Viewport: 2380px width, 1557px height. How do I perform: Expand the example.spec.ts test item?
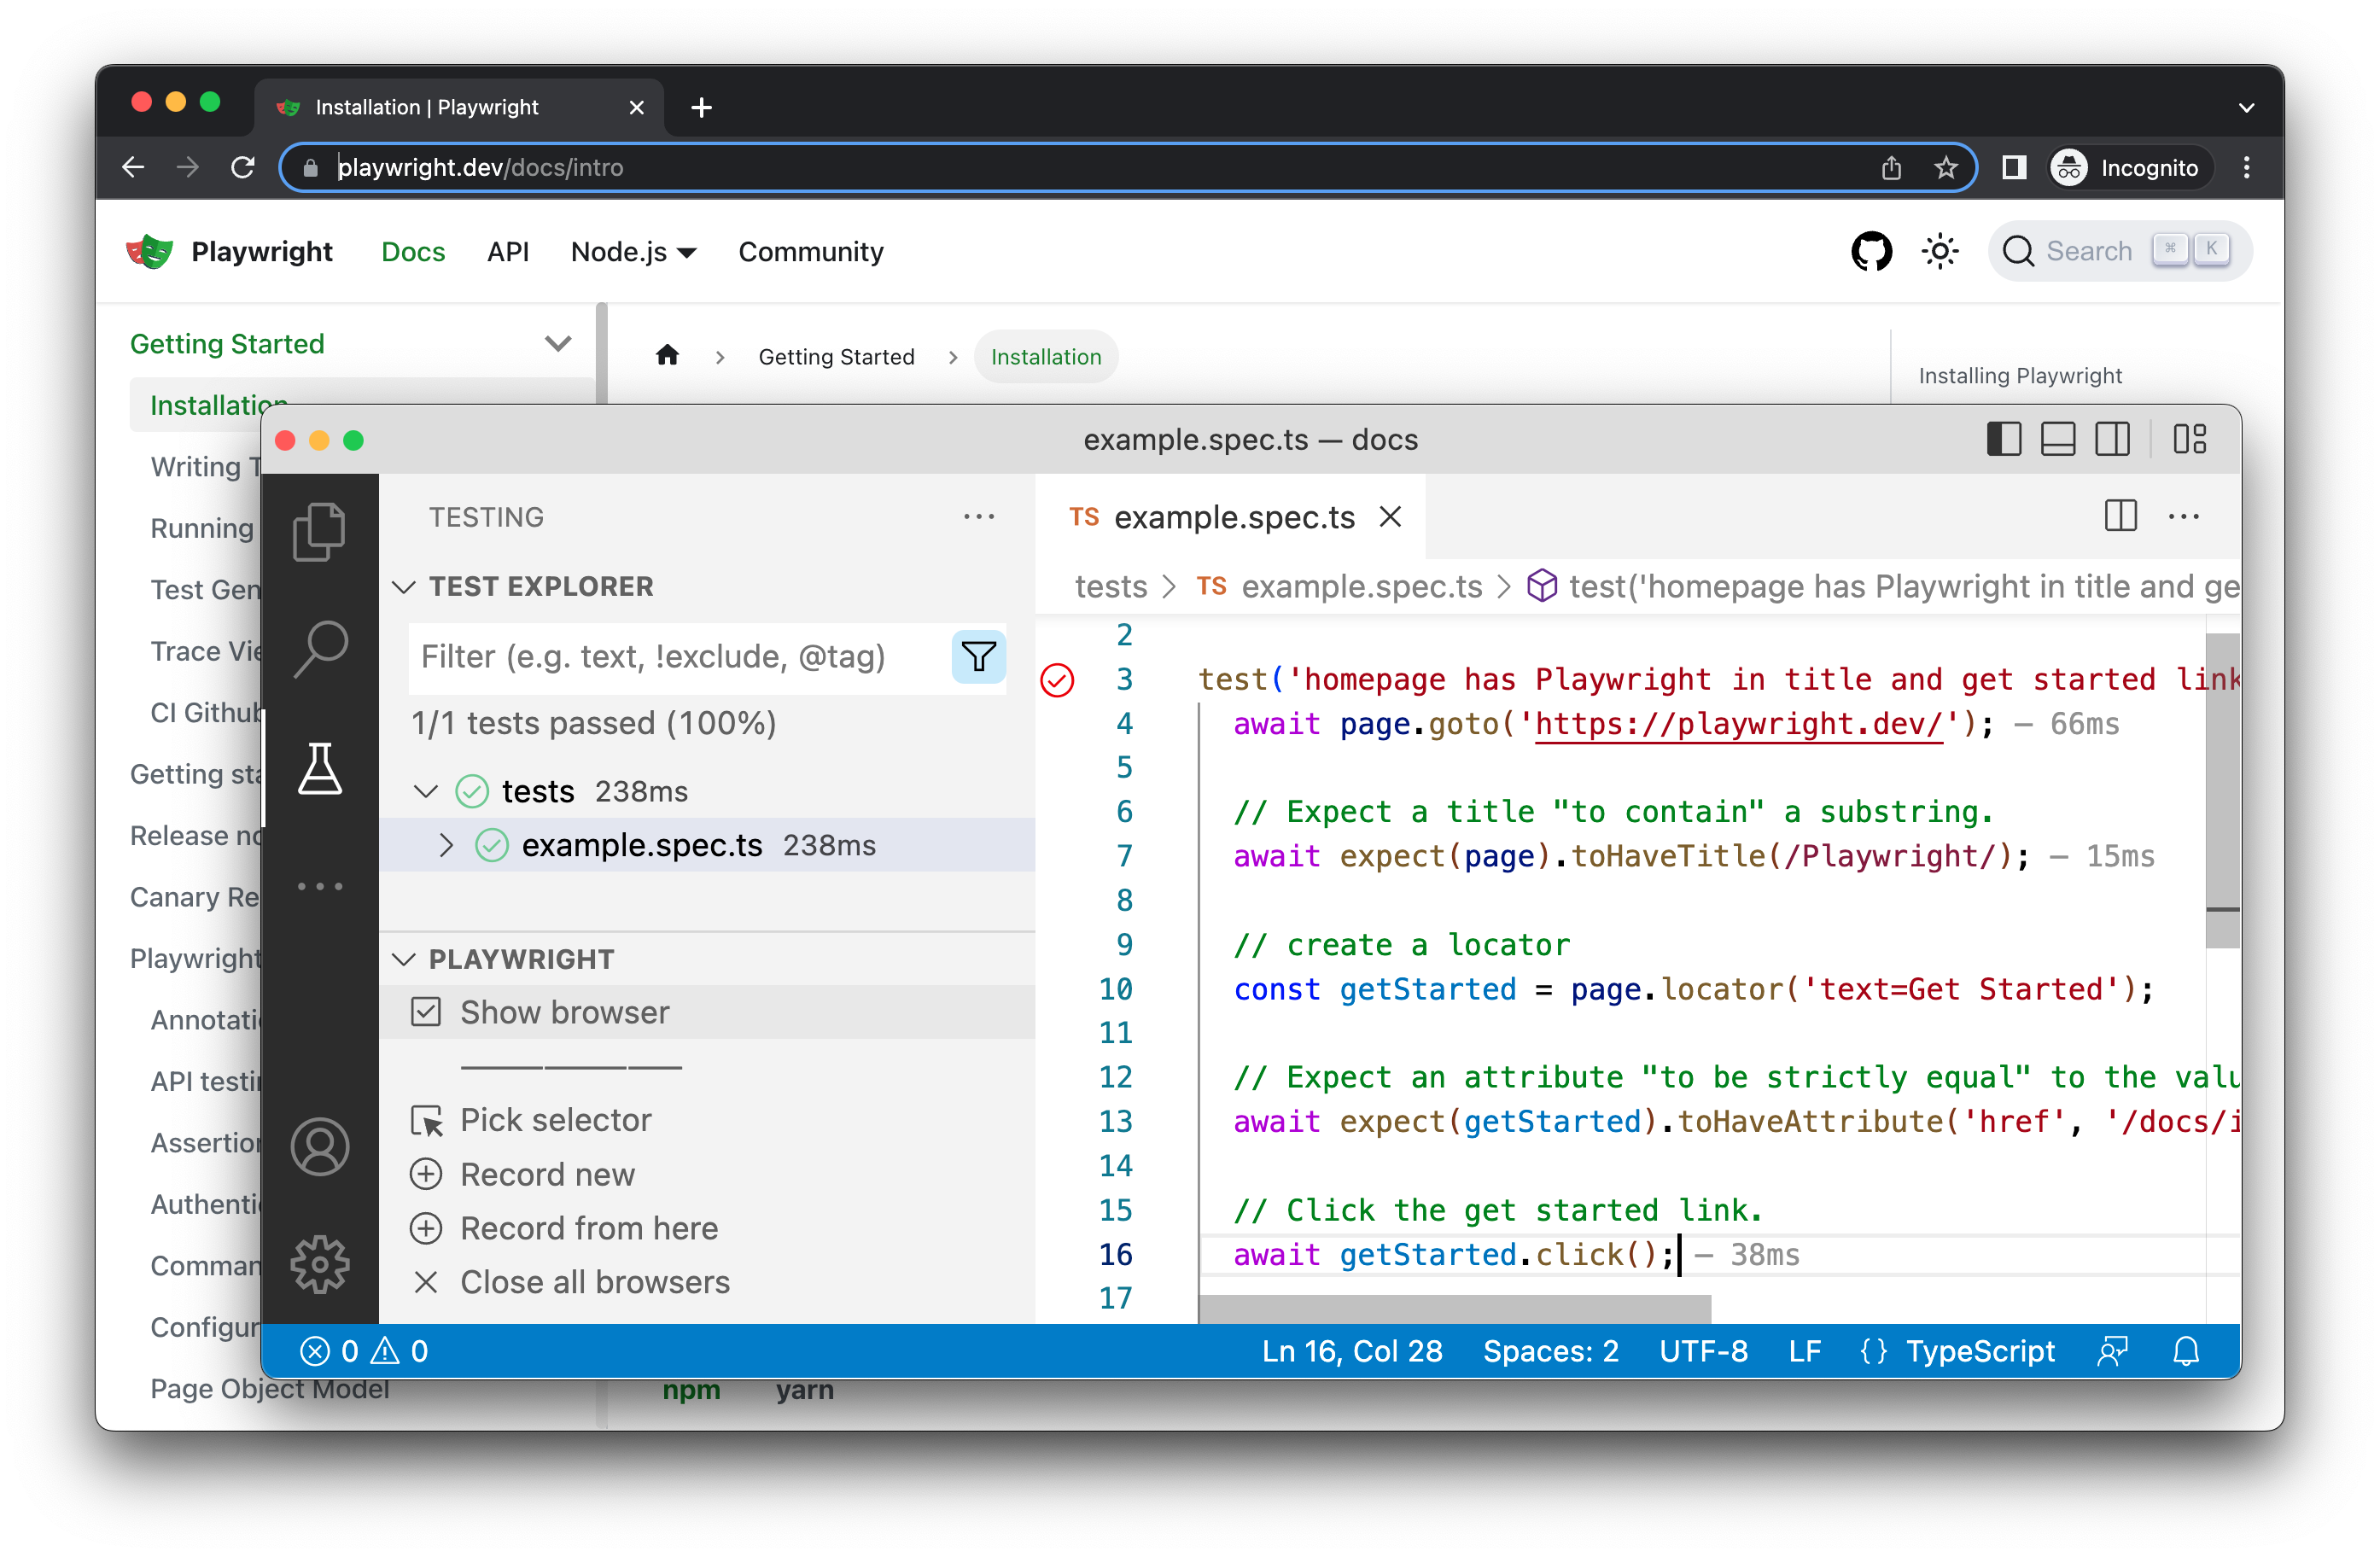click(448, 845)
